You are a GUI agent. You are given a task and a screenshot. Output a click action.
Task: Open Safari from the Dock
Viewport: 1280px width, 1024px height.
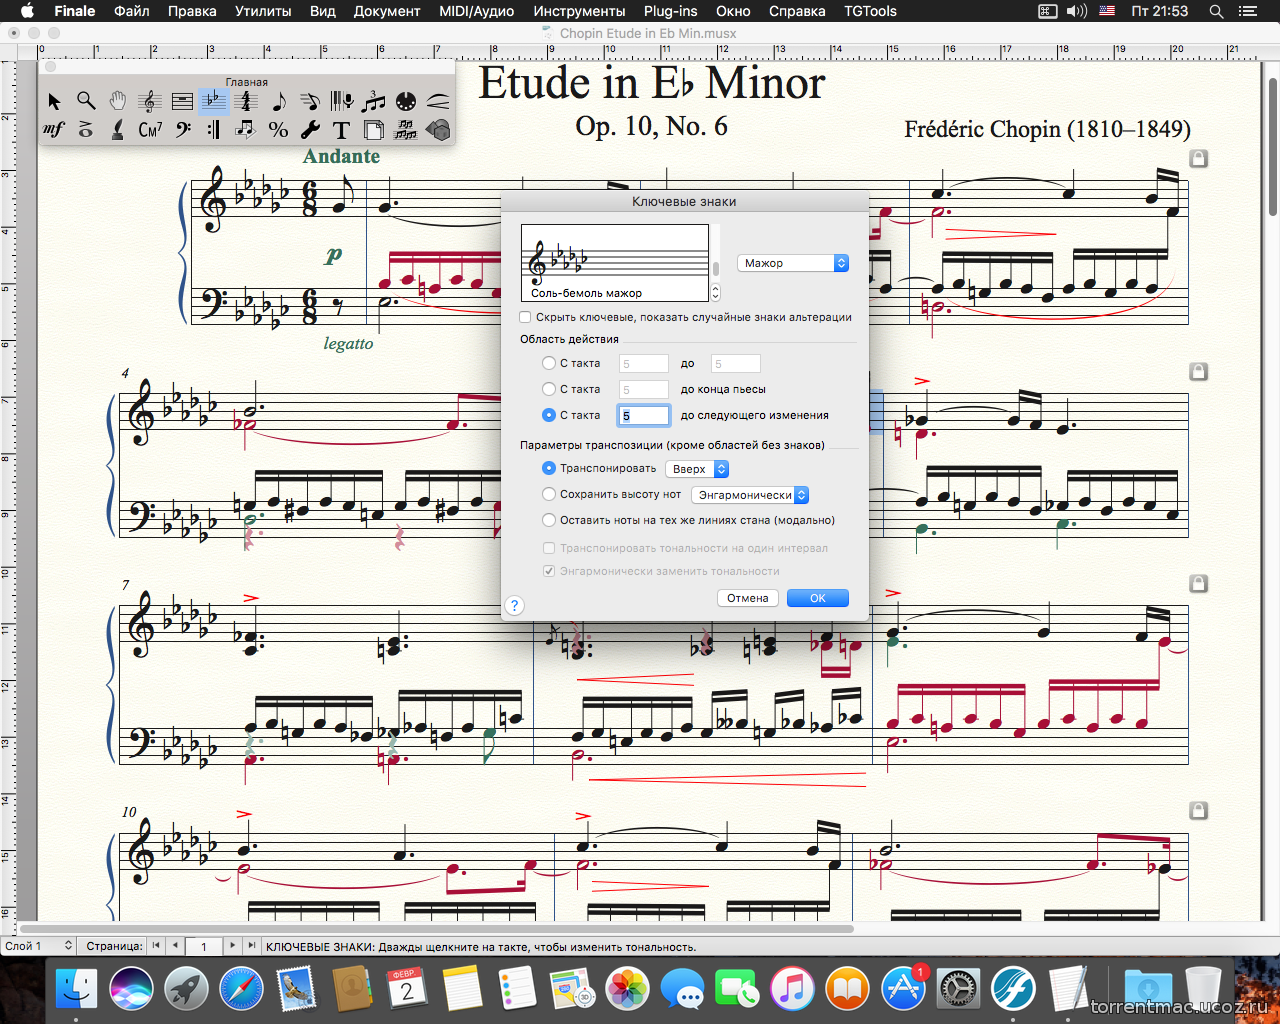click(241, 989)
